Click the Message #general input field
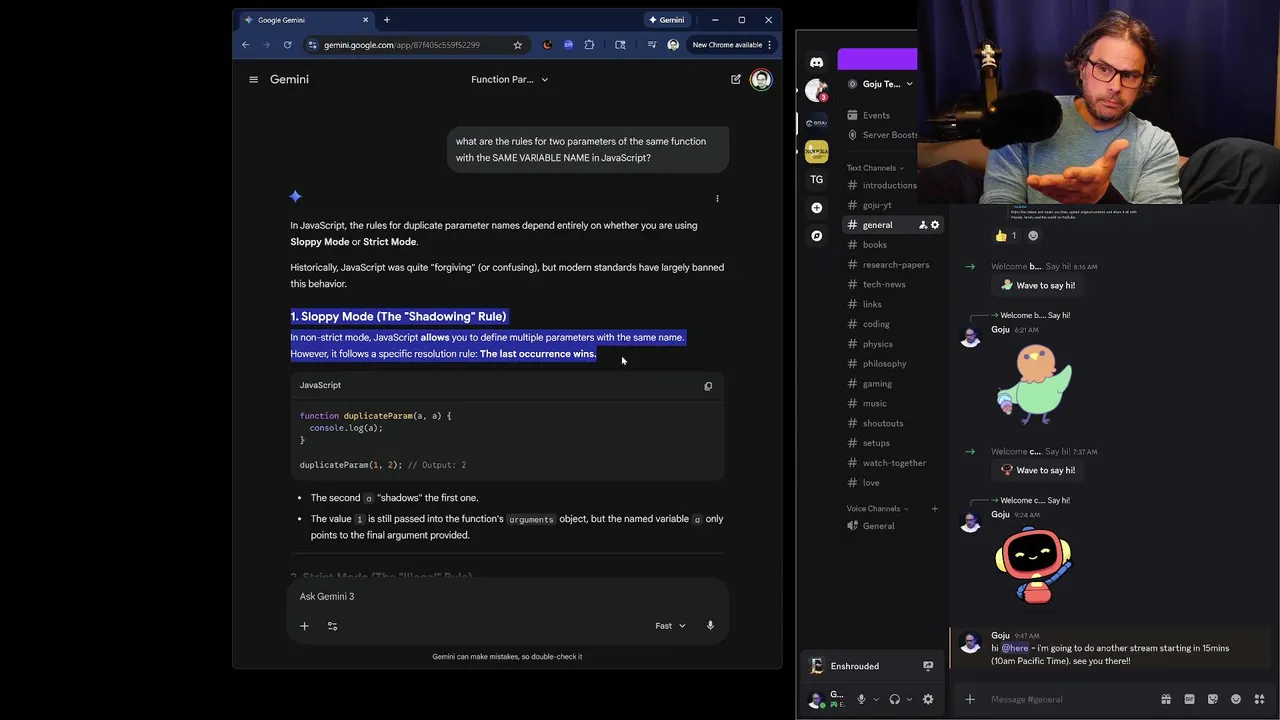Screen dimensions: 1280x720 point(1070,699)
